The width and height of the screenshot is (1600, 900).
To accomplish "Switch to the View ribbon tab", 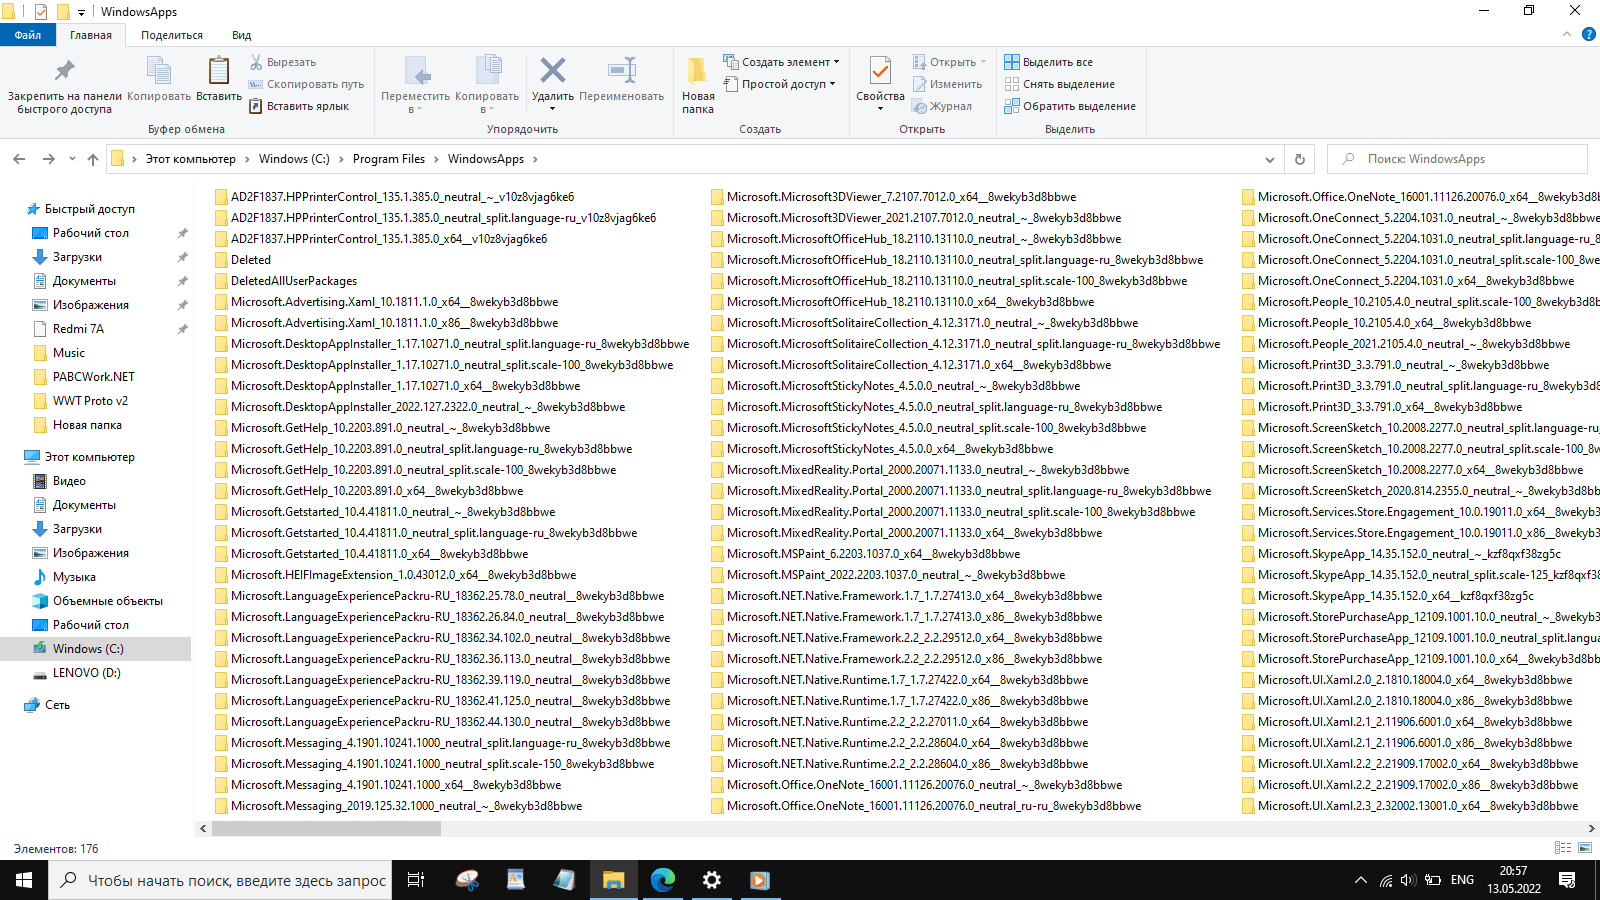I will 242,35.
